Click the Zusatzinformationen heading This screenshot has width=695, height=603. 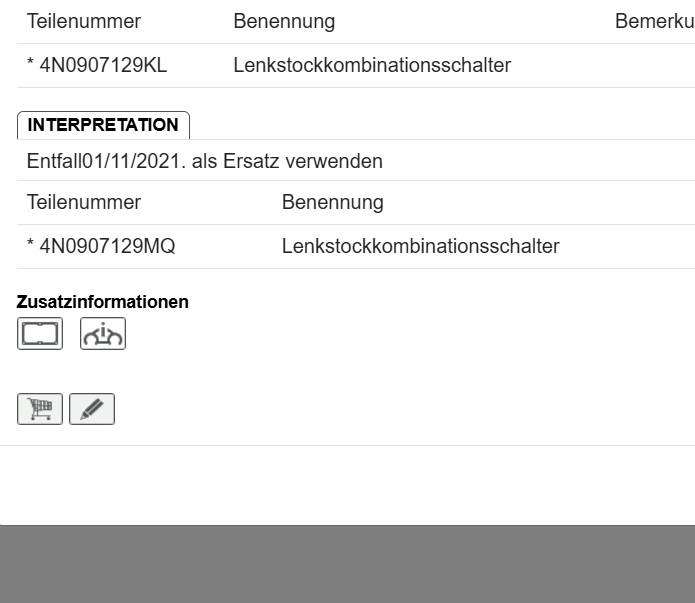pyautogui.click(x=103, y=302)
